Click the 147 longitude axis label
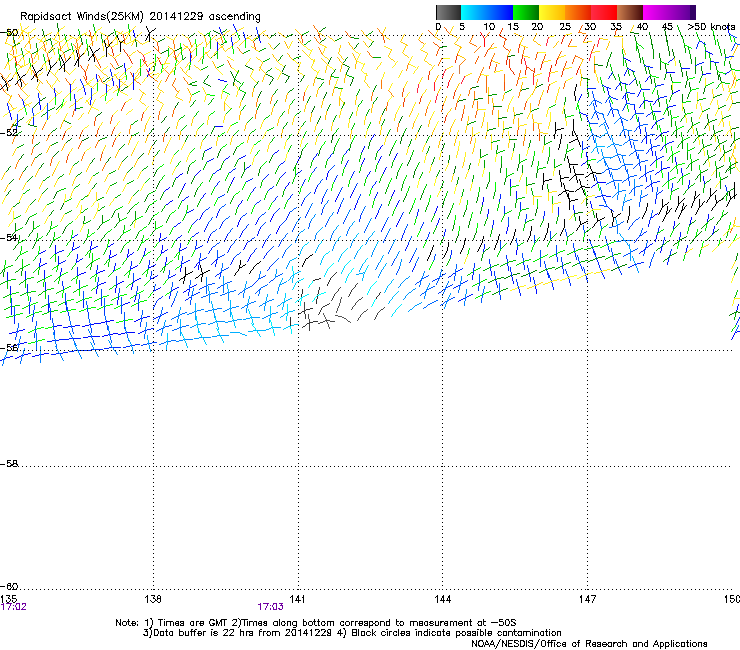Image resolution: width=740 pixels, height=650 pixels. (587, 599)
